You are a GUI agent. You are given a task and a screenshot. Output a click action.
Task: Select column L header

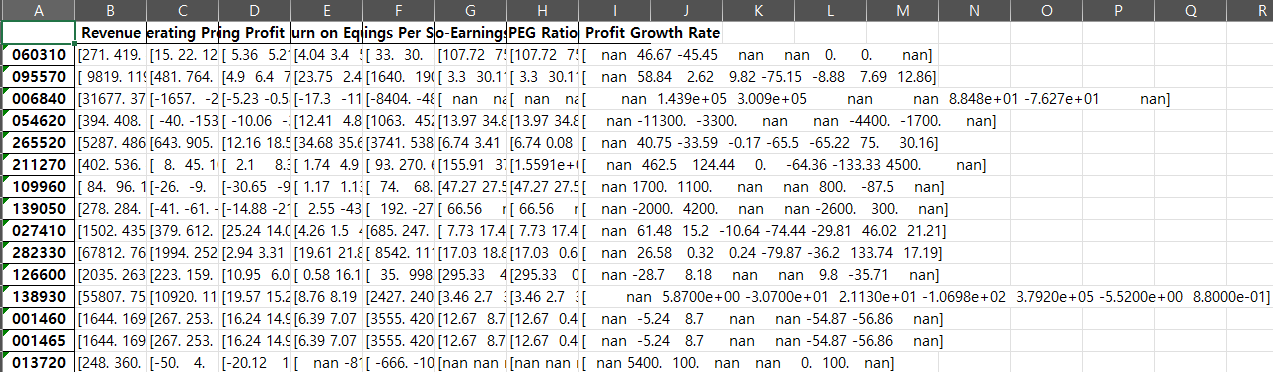(830, 10)
